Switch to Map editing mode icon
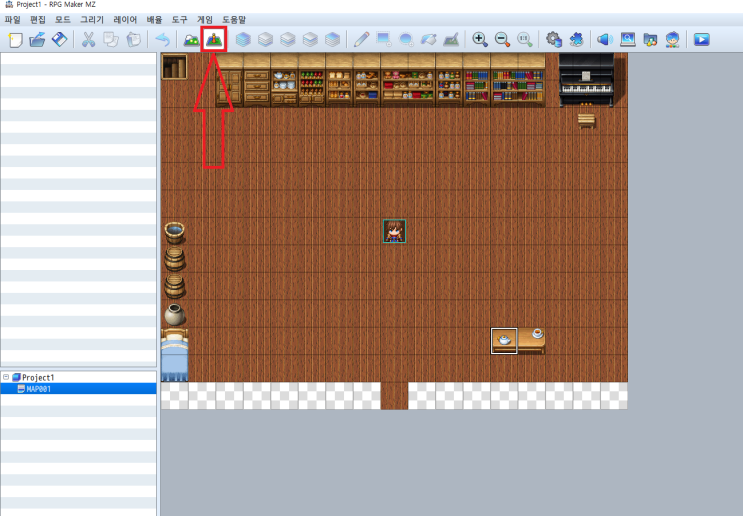The width and height of the screenshot is (743, 516). 191,39
